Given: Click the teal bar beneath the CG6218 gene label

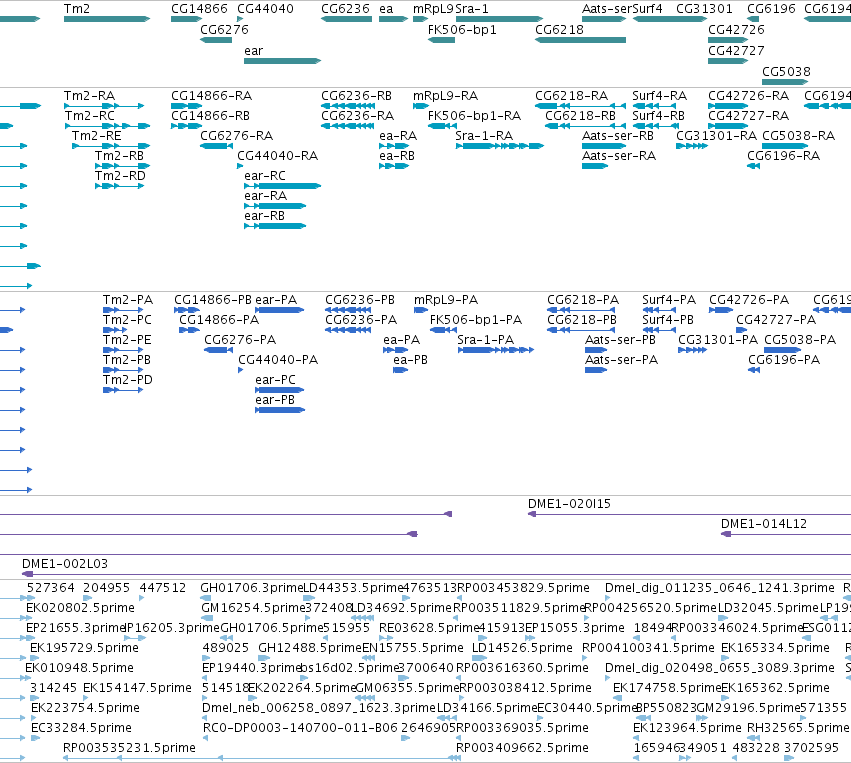Looking at the screenshot, I should (580, 40).
